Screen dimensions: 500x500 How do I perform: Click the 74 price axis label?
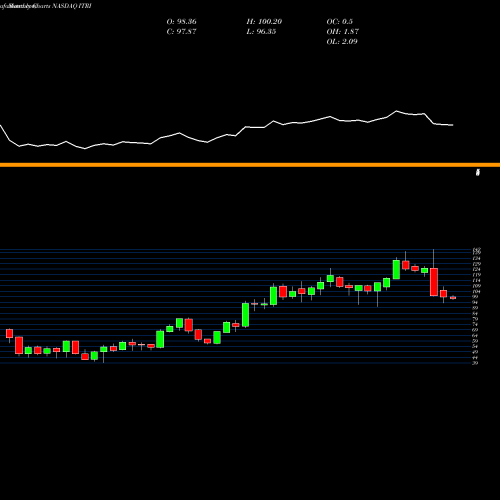point(475,324)
